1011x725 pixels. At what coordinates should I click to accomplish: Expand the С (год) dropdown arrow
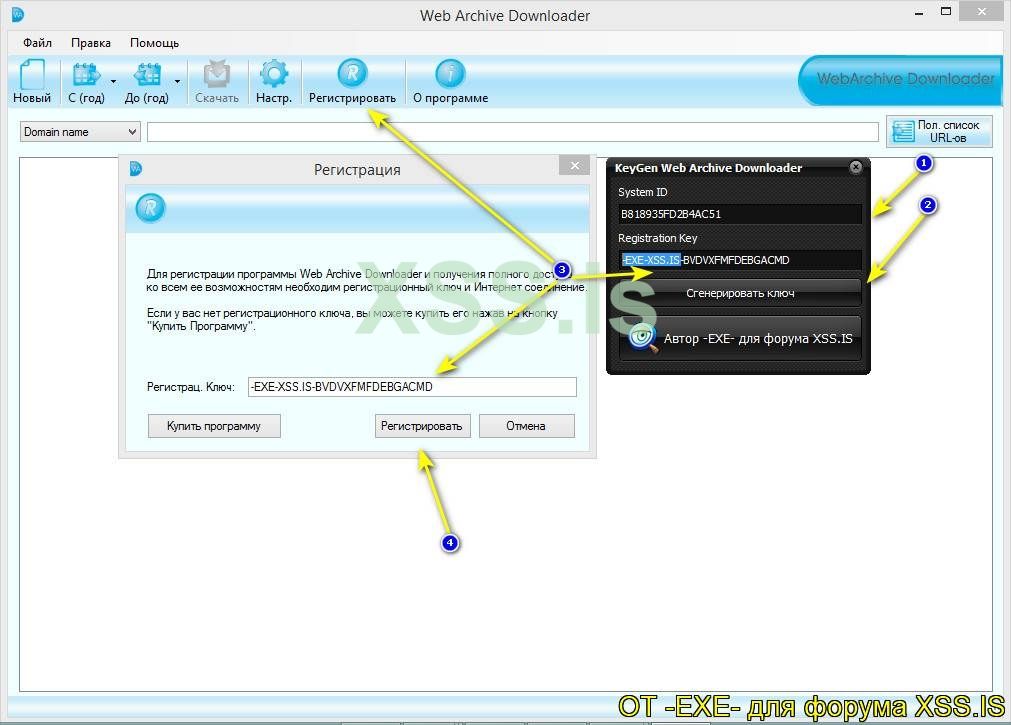click(113, 81)
